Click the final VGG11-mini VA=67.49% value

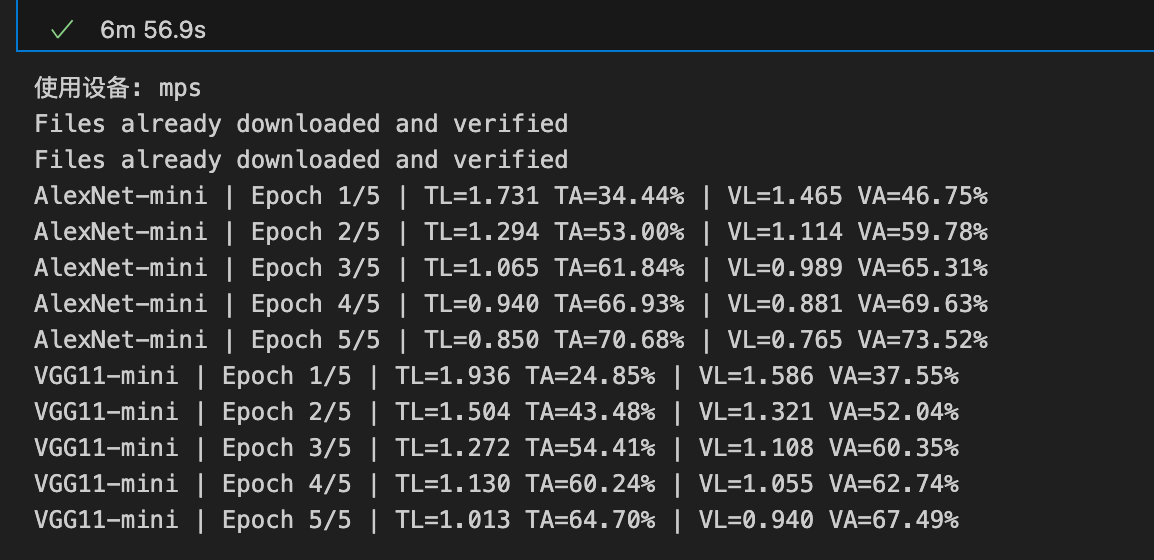click(893, 520)
